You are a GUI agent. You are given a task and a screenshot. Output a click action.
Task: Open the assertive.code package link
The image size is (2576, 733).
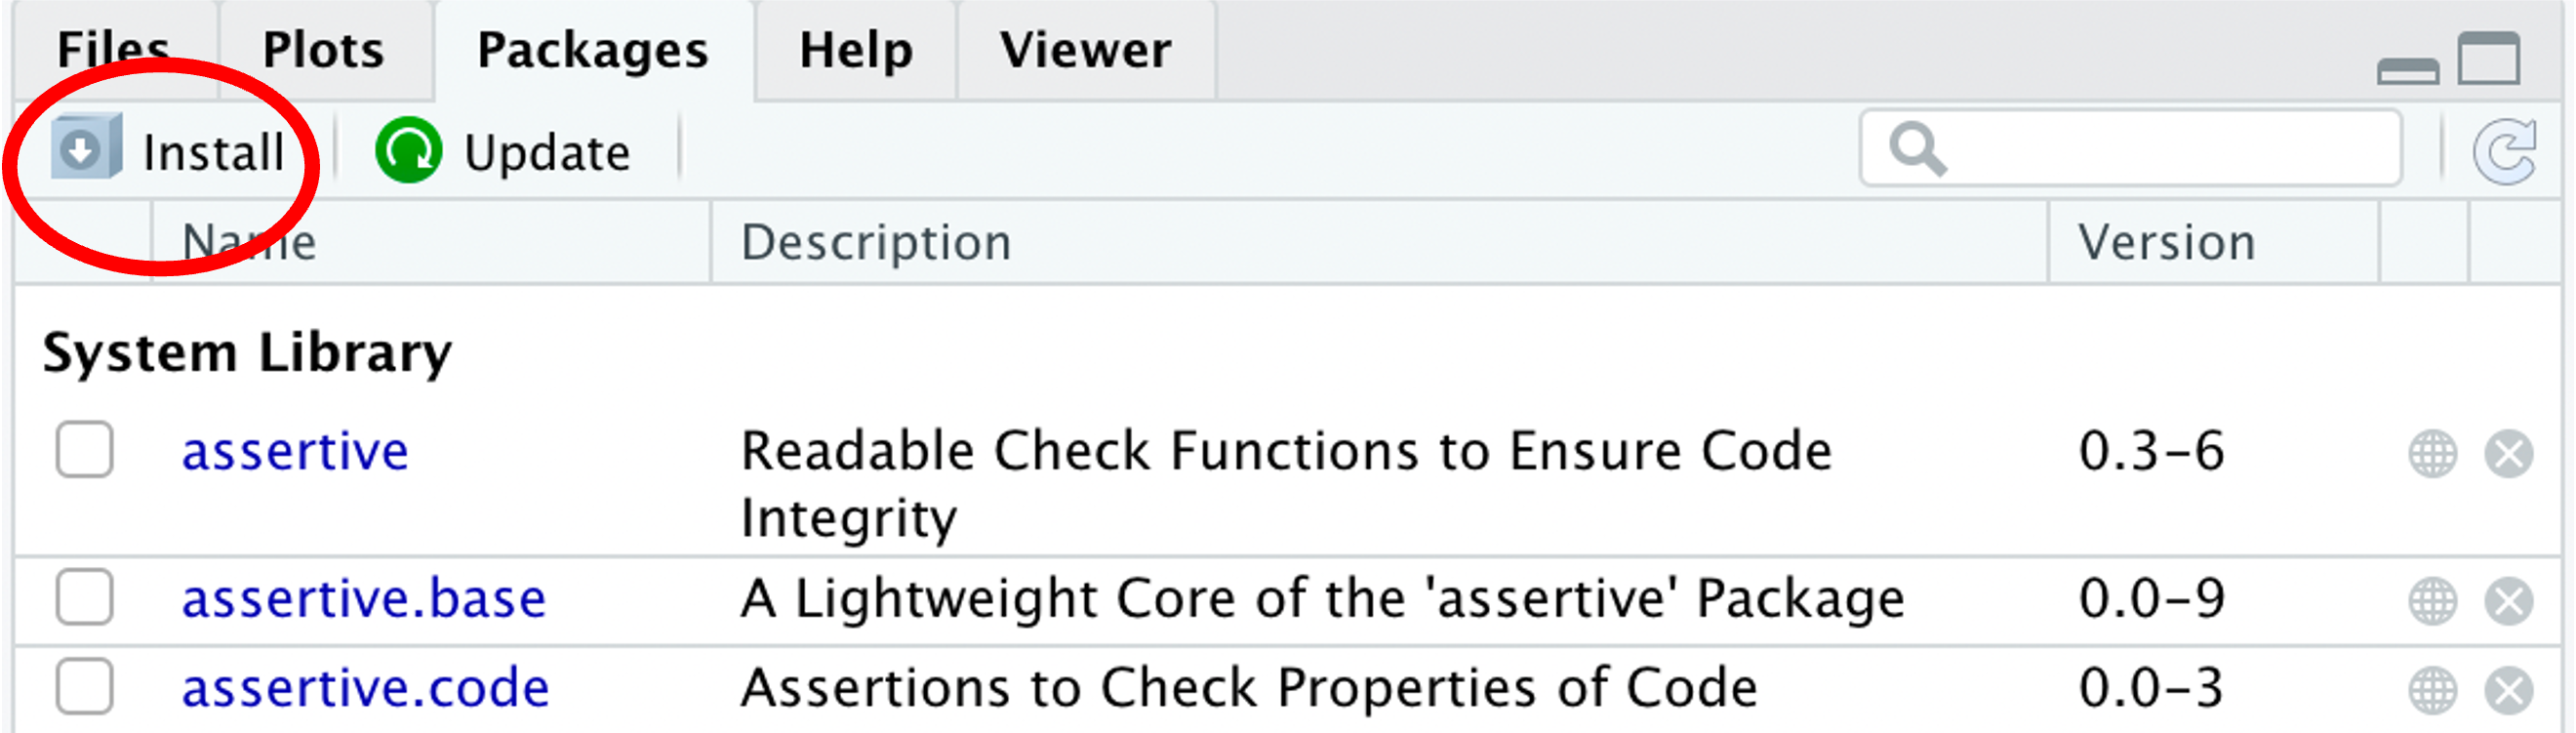tap(365, 688)
